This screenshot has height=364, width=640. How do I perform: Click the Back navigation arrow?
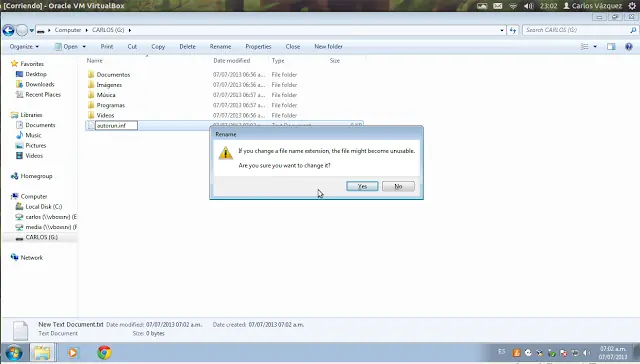pyautogui.click(x=8, y=30)
